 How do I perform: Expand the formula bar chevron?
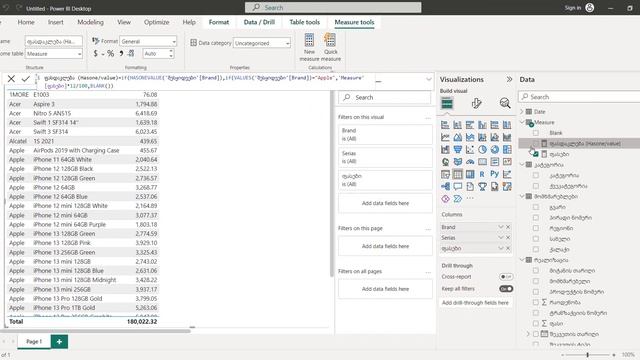tap(429, 79)
